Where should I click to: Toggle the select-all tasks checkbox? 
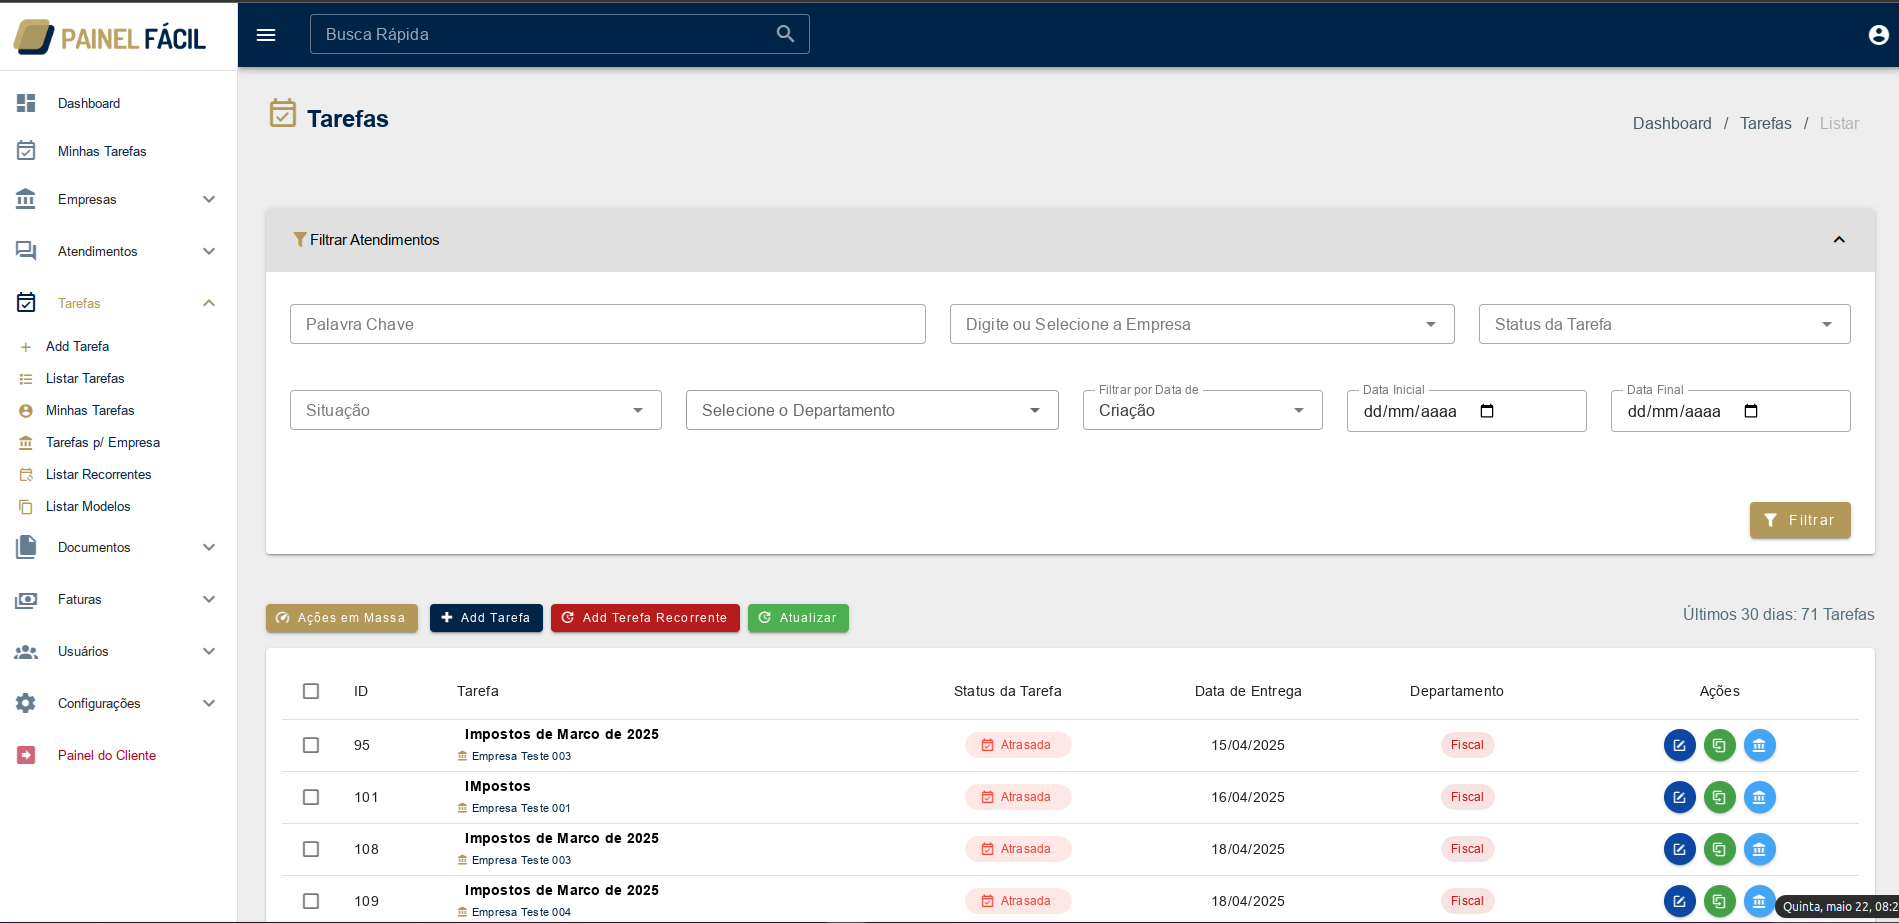pyautogui.click(x=311, y=691)
